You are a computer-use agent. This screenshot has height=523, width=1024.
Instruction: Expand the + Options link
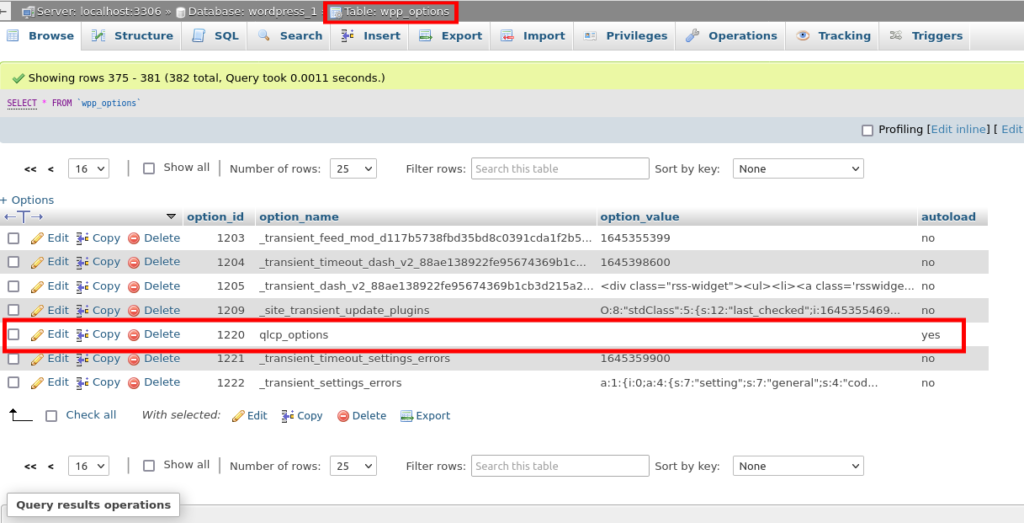[x=27, y=200]
